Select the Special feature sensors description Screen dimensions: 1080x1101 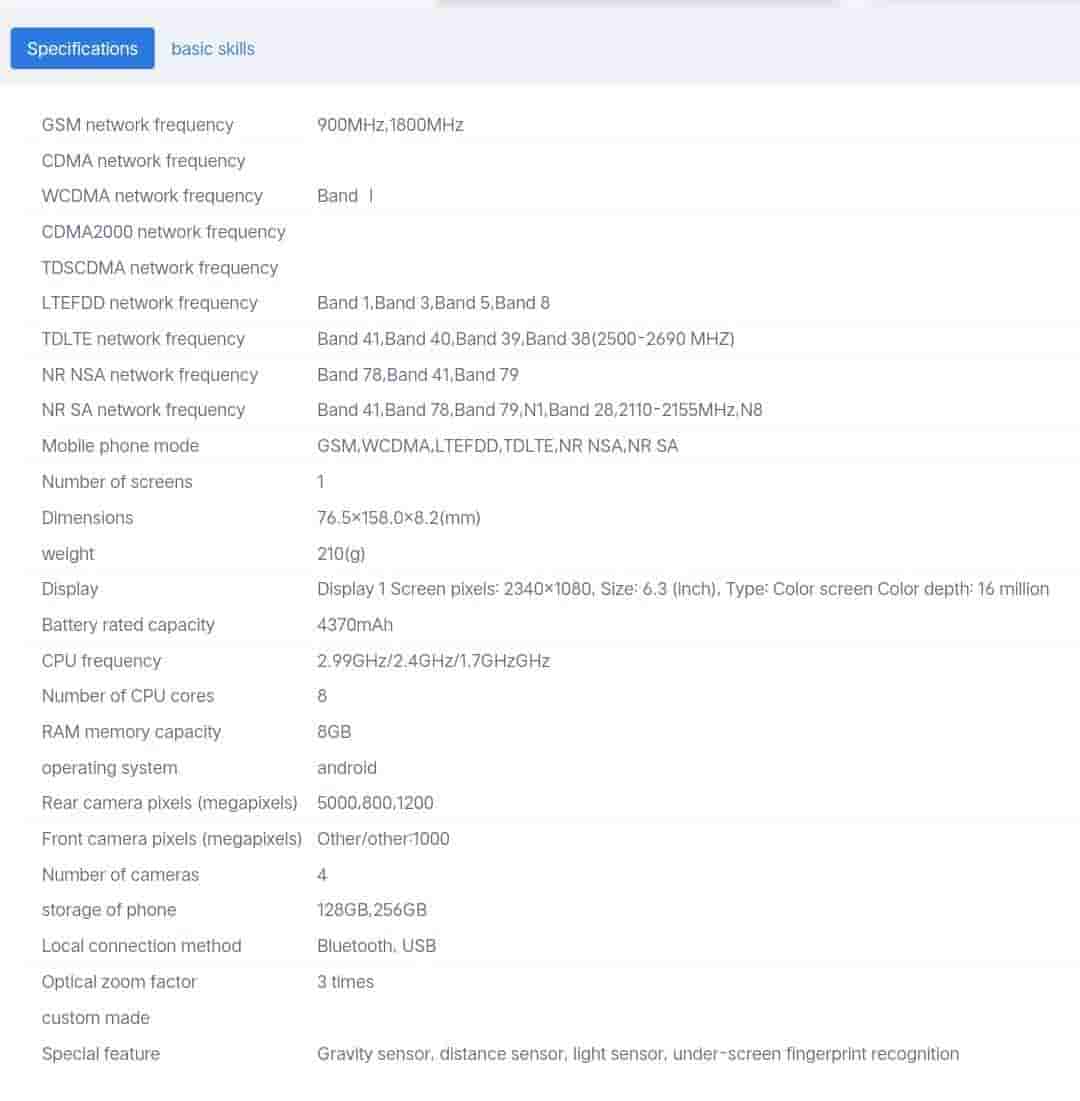pyautogui.click(x=637, y=1054)
